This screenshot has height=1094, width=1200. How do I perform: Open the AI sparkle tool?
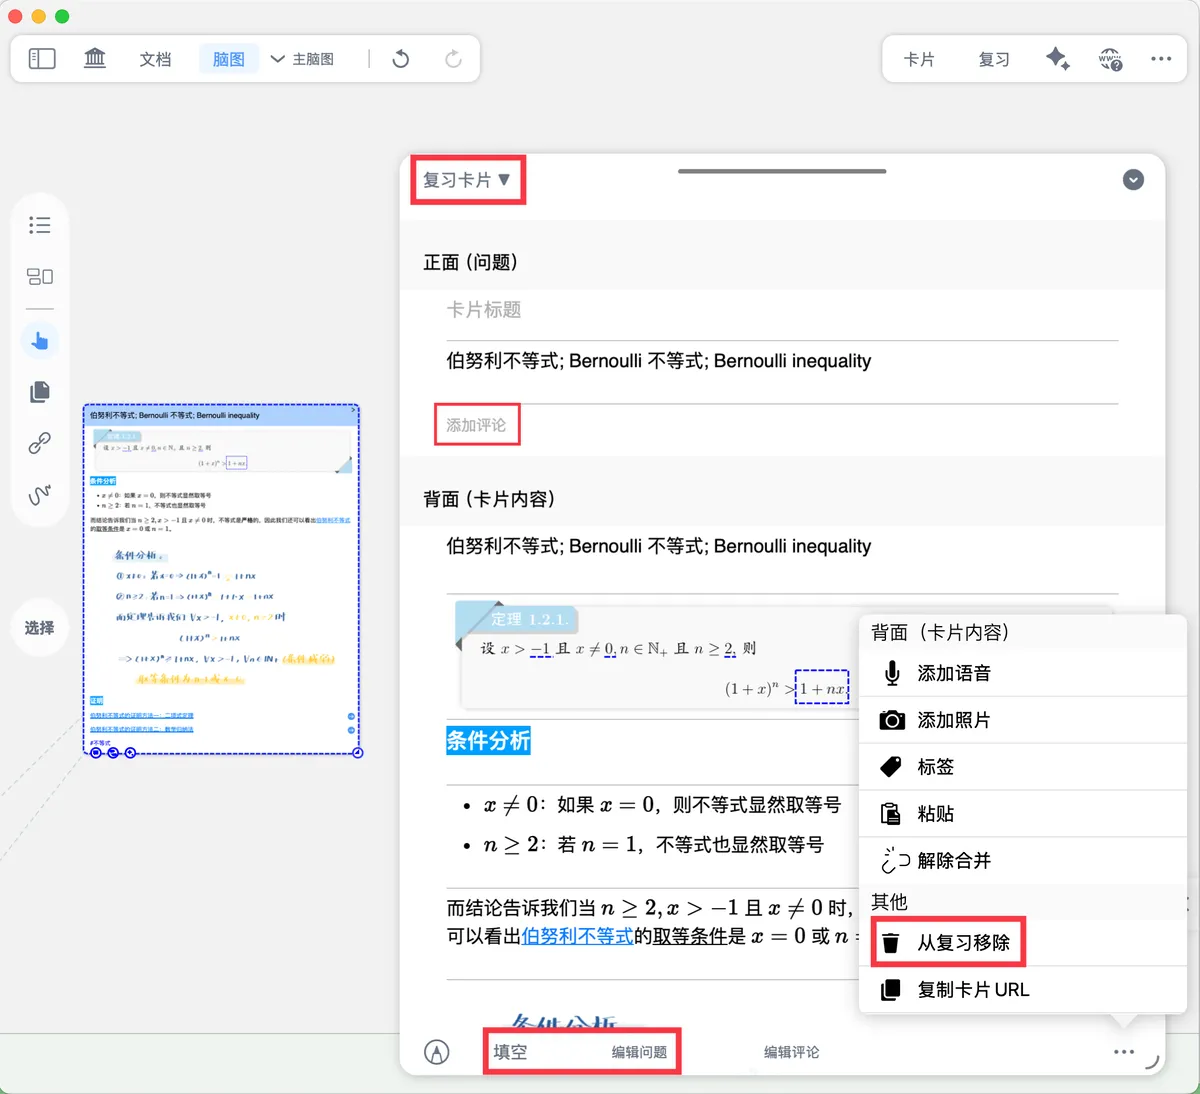[1057, 59]
